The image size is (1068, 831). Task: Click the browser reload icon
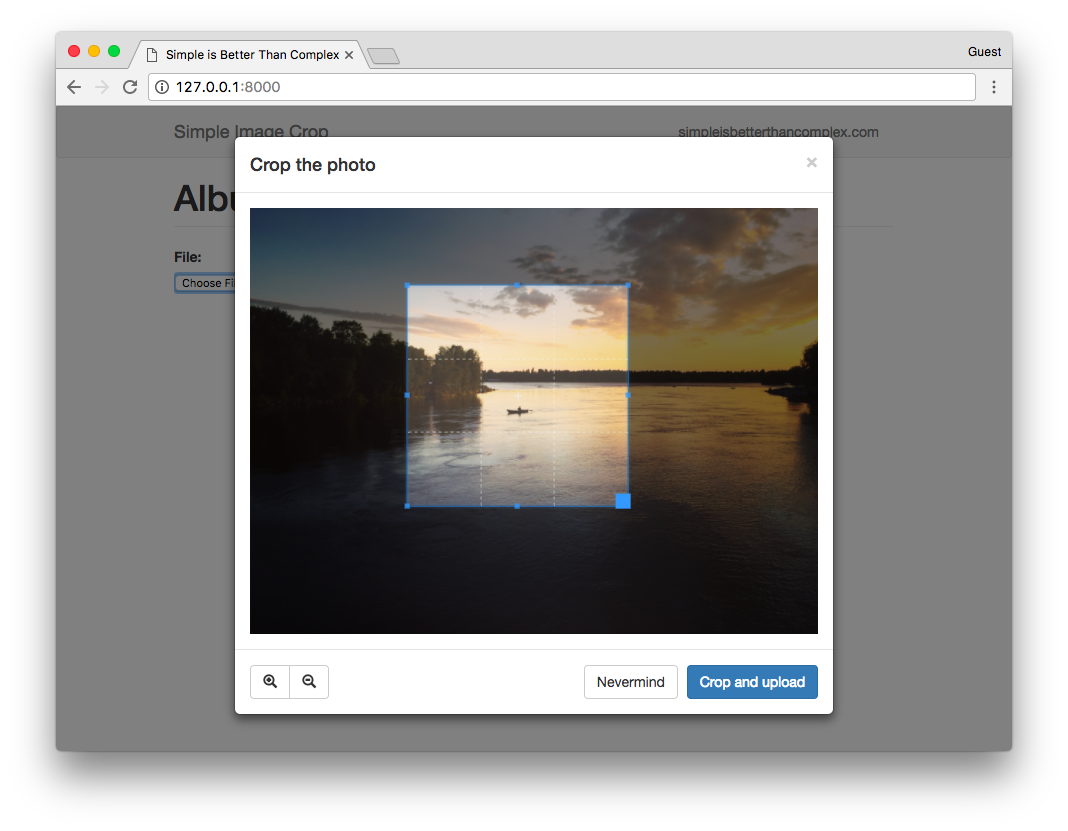129,87
